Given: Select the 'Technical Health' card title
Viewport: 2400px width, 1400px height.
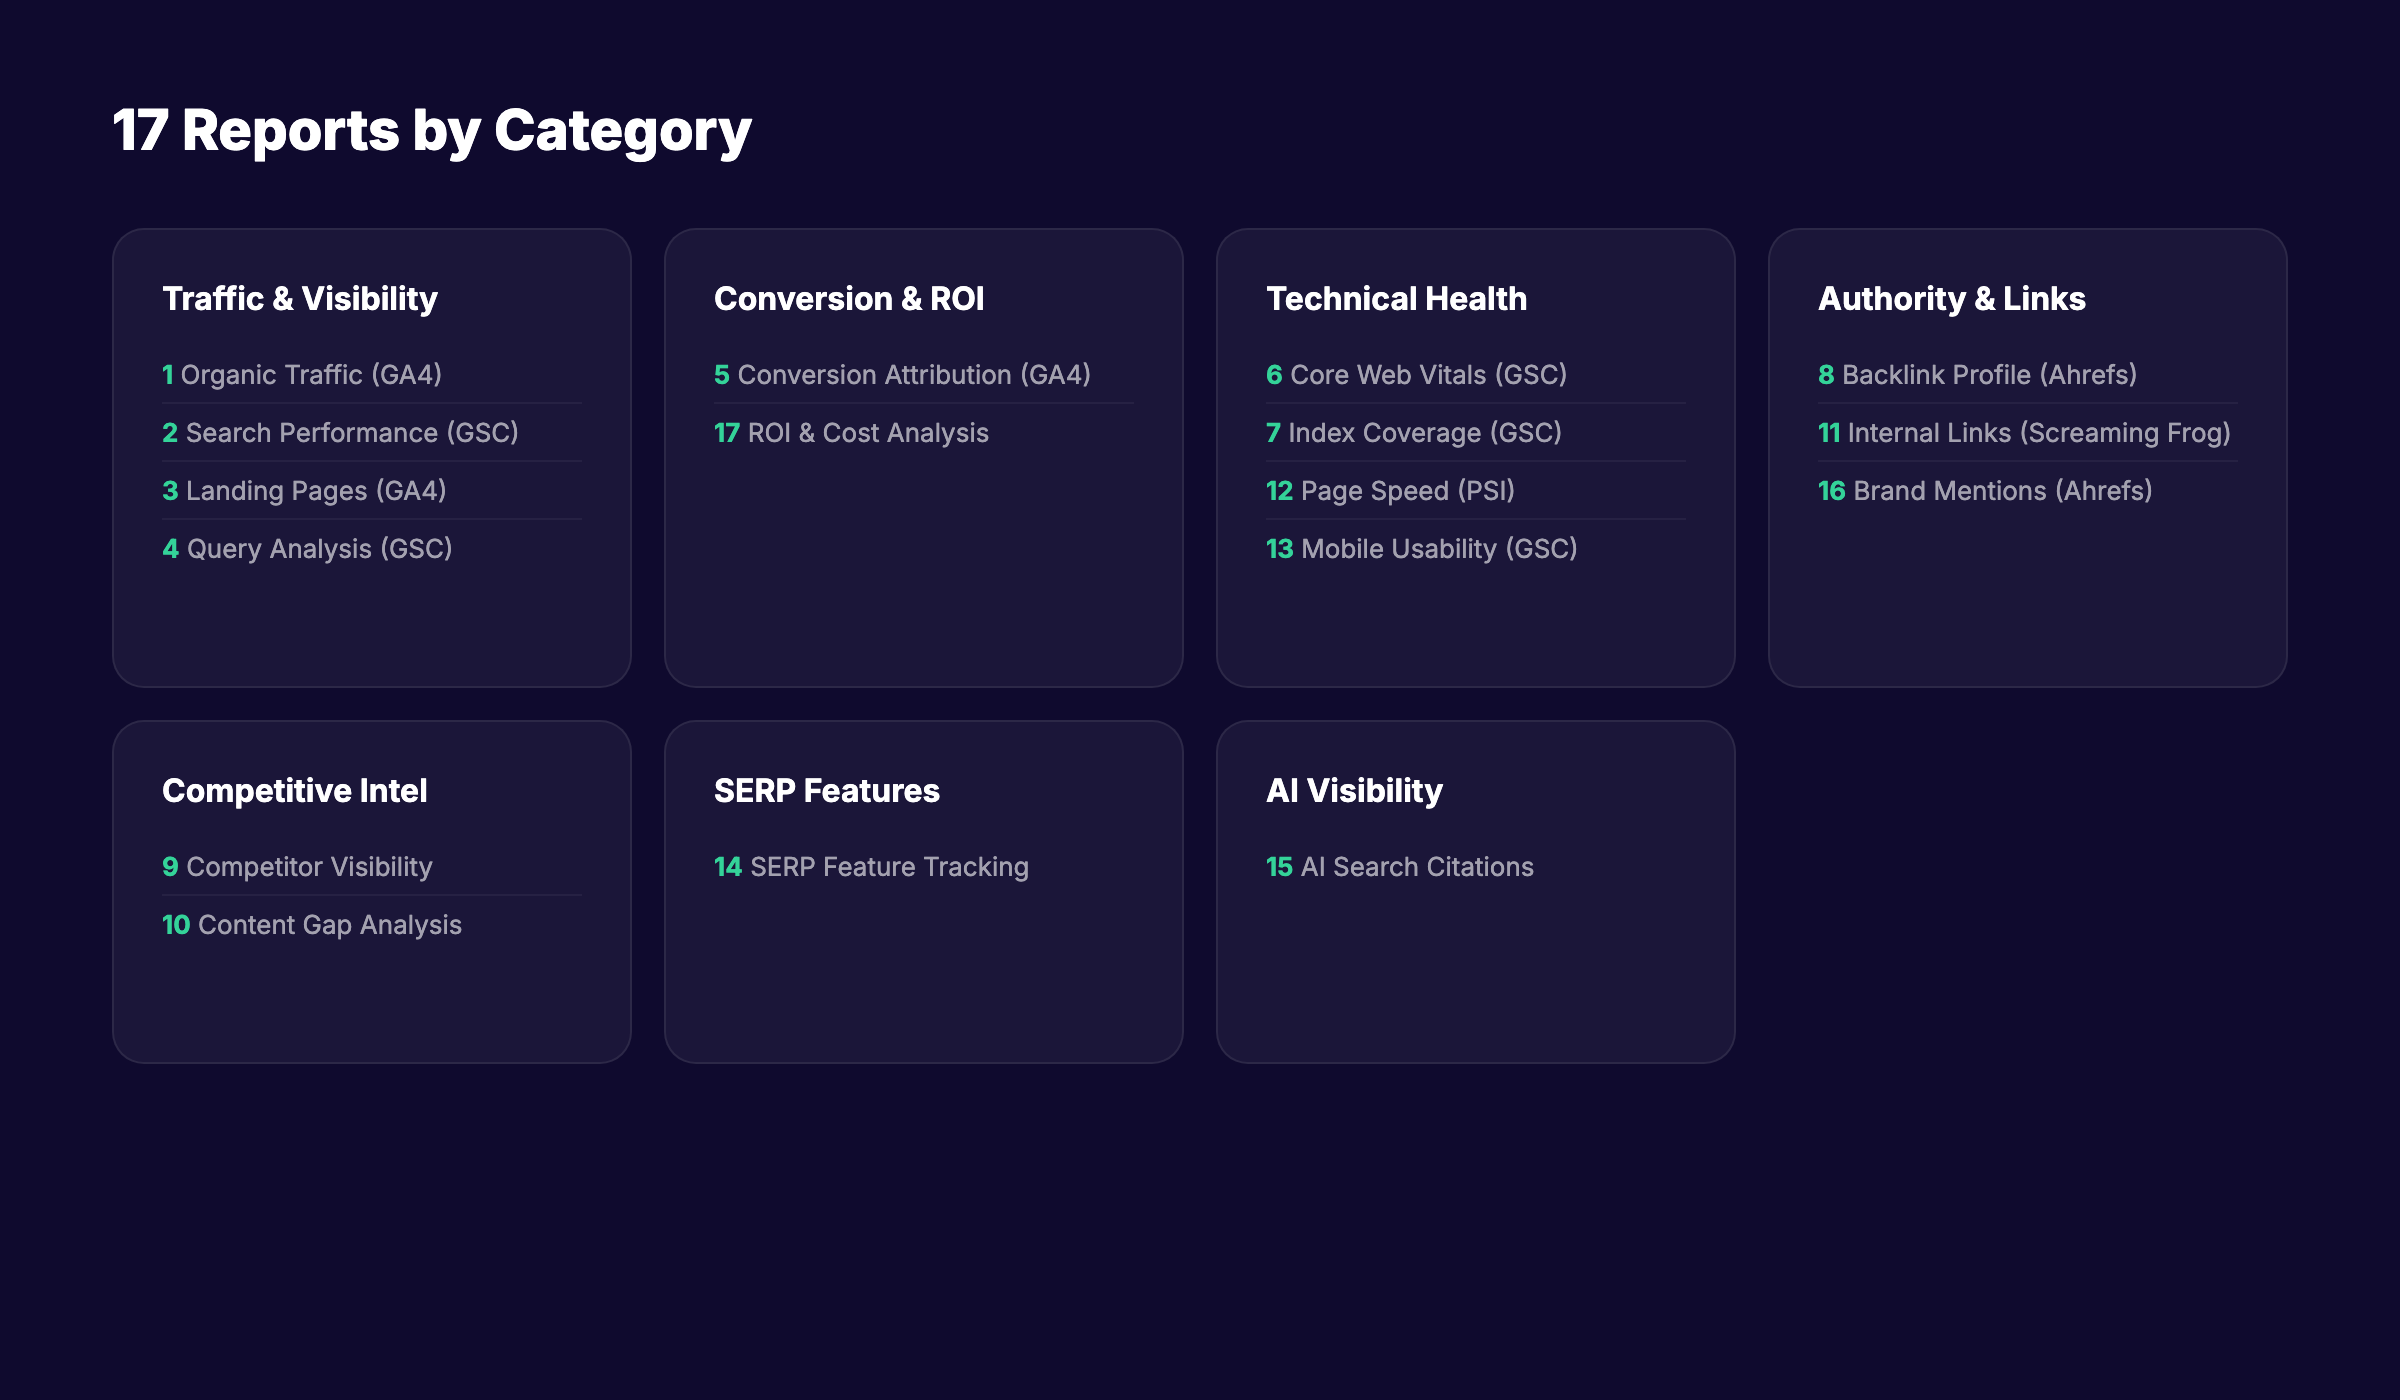Looking at the screenshot, I should pyautogui.click(x=1397, y=298).
